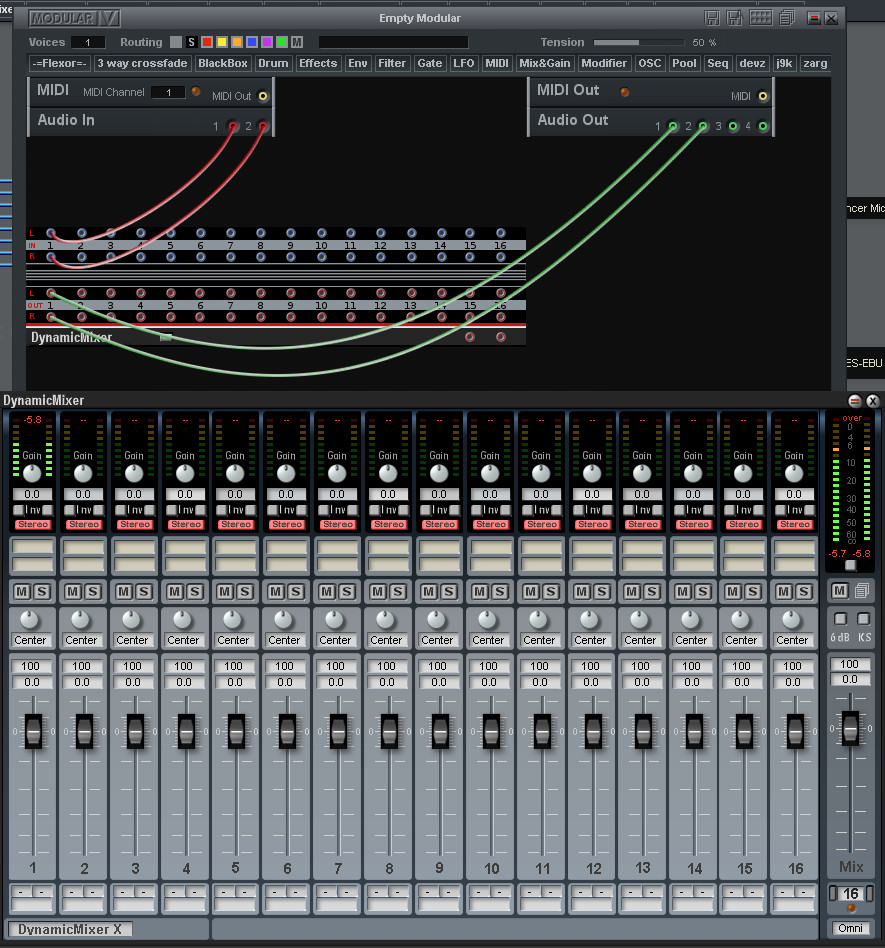Mute channel 1 with its M button

point(22,592)
